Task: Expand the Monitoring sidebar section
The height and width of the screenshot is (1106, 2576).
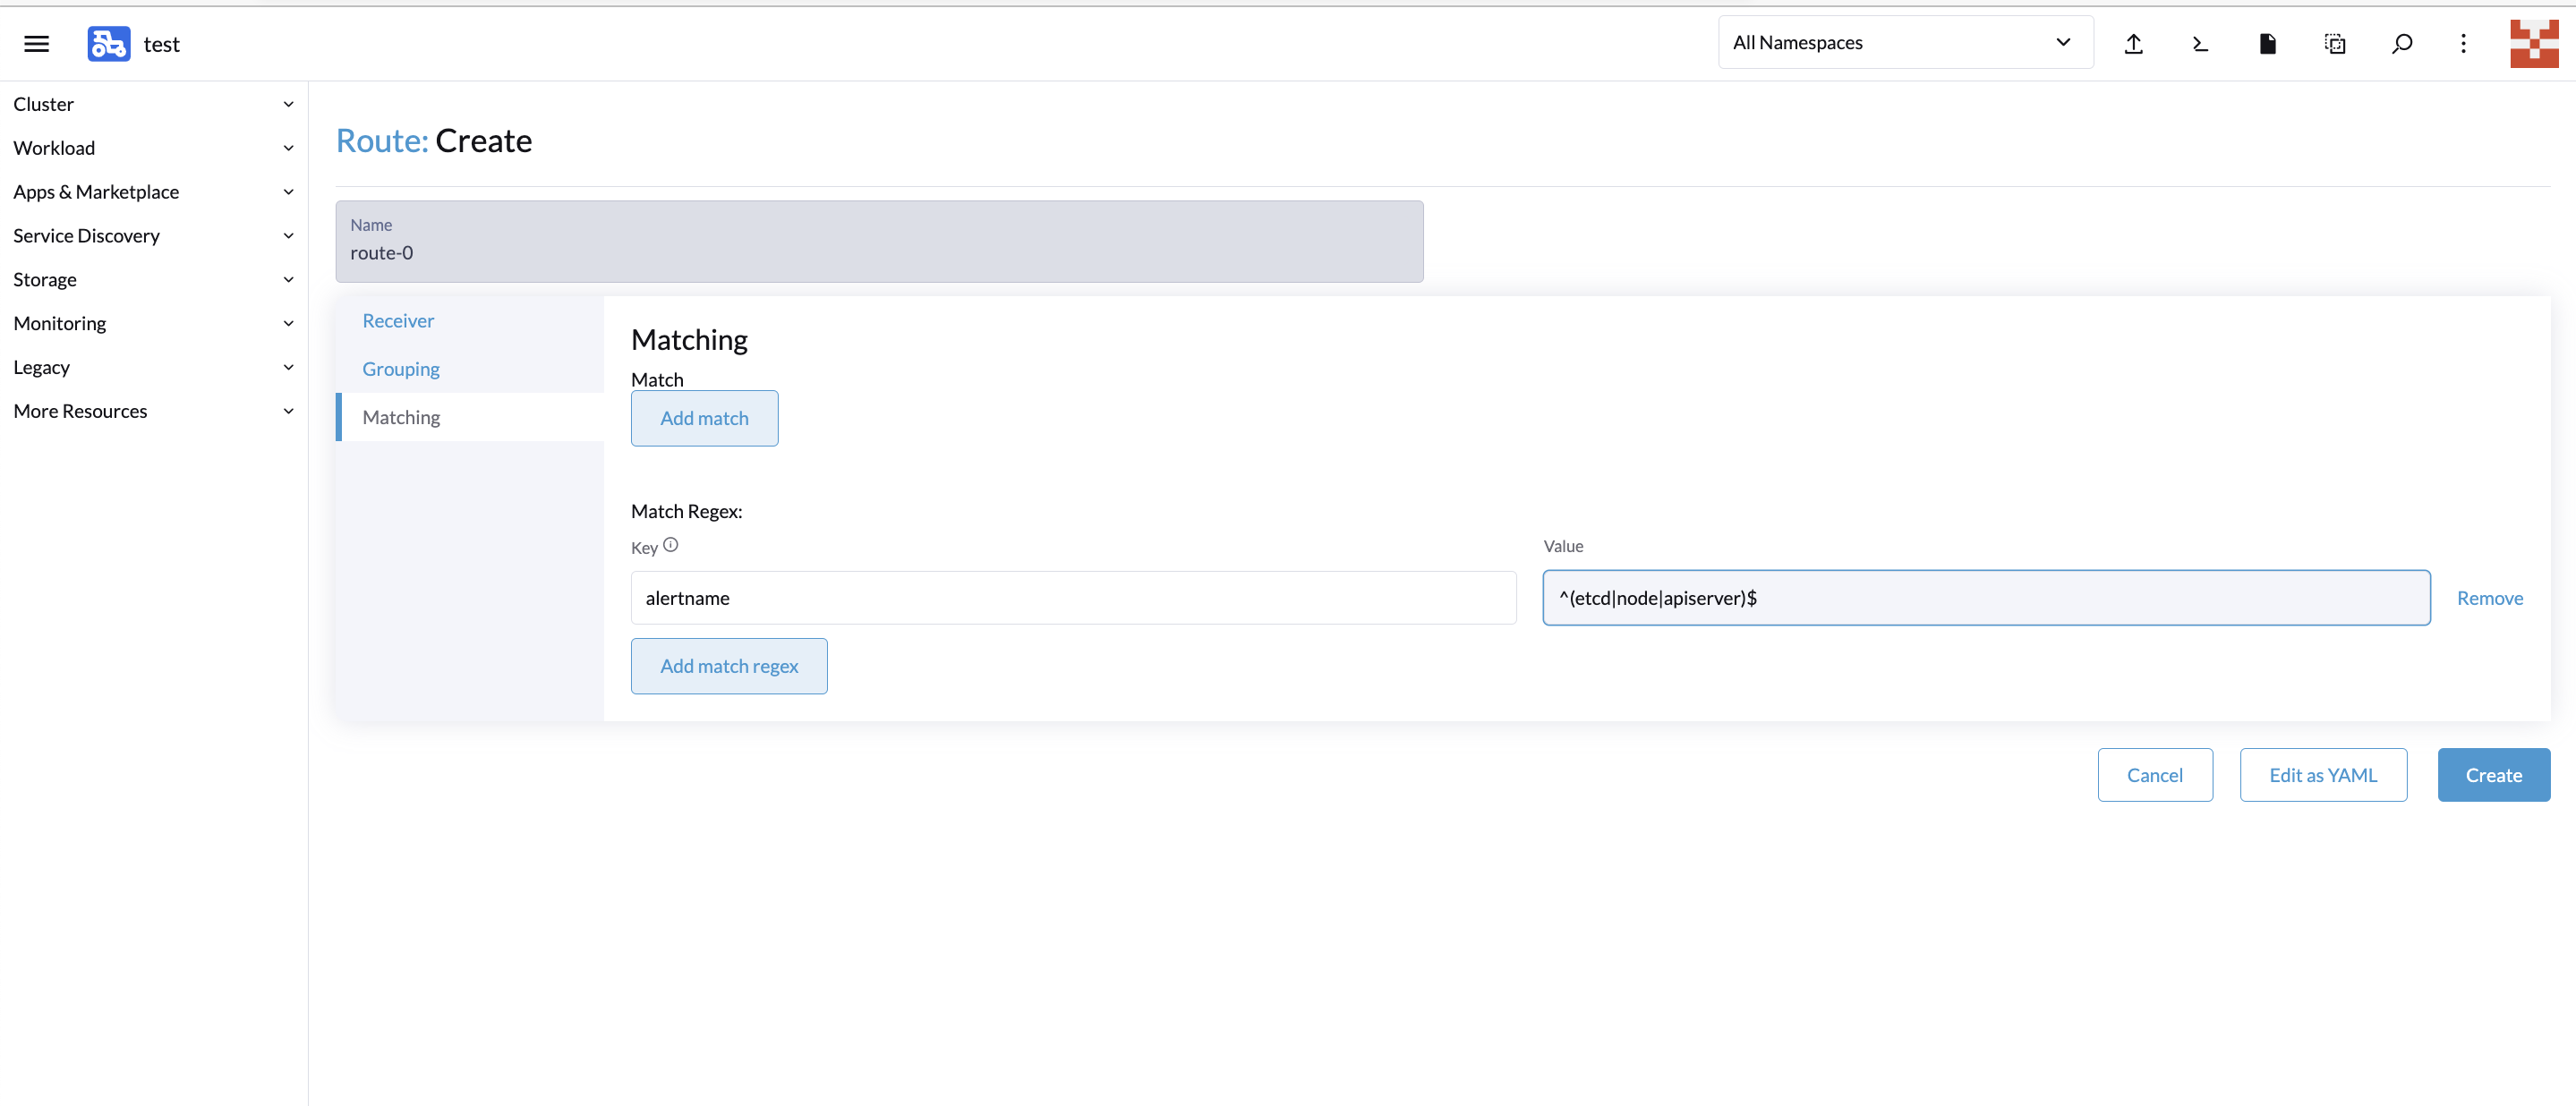Action: click(153, 323)
